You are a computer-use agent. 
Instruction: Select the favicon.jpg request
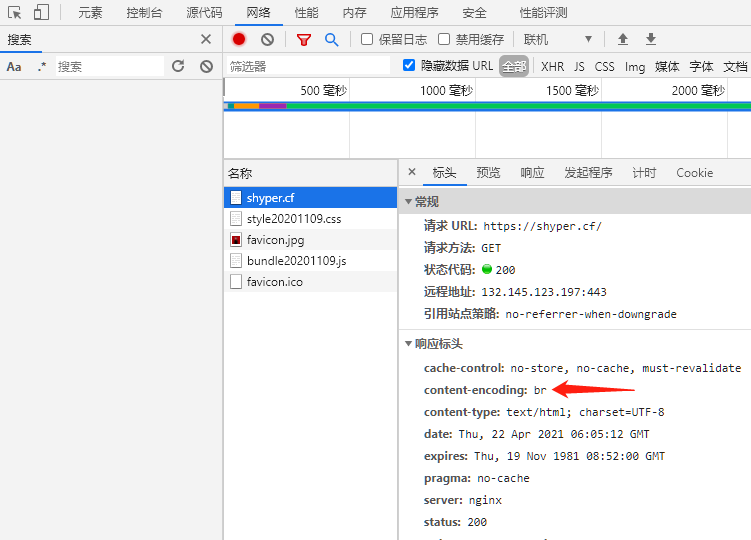(310, 240)
